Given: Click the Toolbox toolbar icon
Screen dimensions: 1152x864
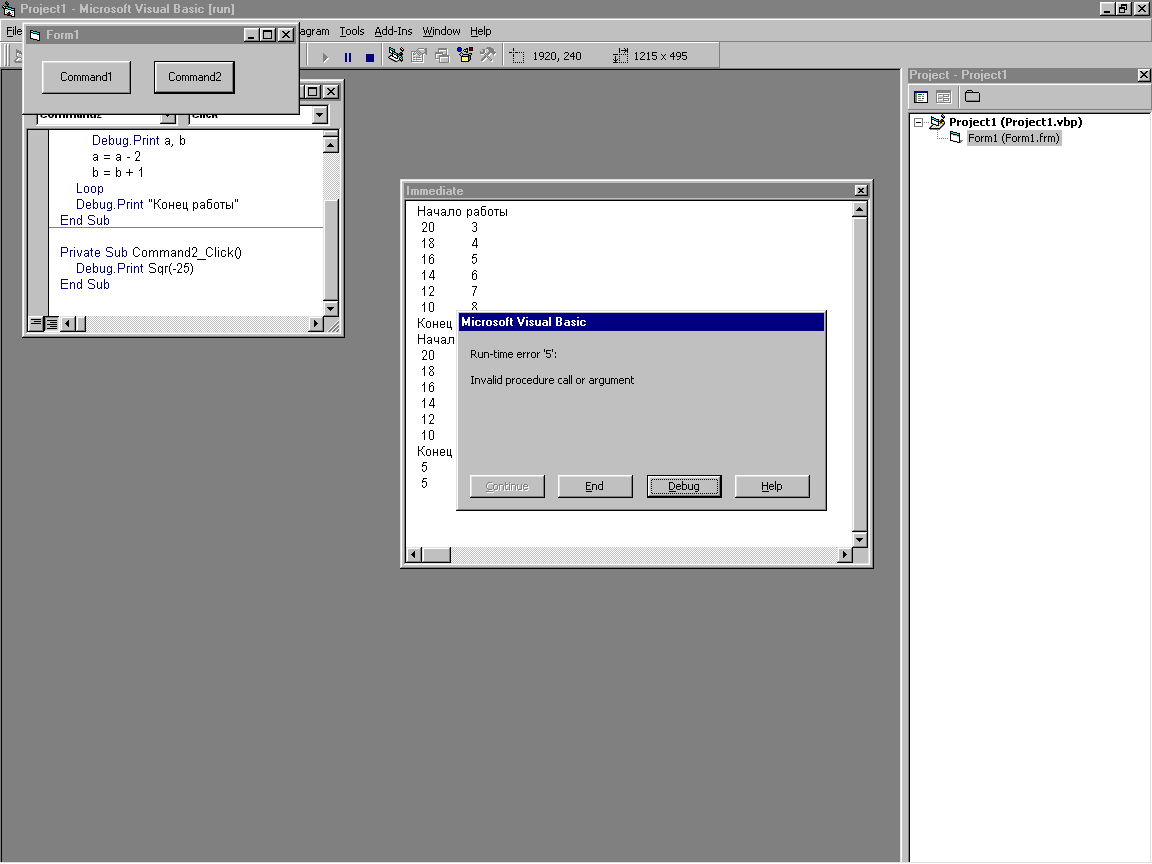Looking at the screenshot, I should pyautogui.click(x=488, y=56).
